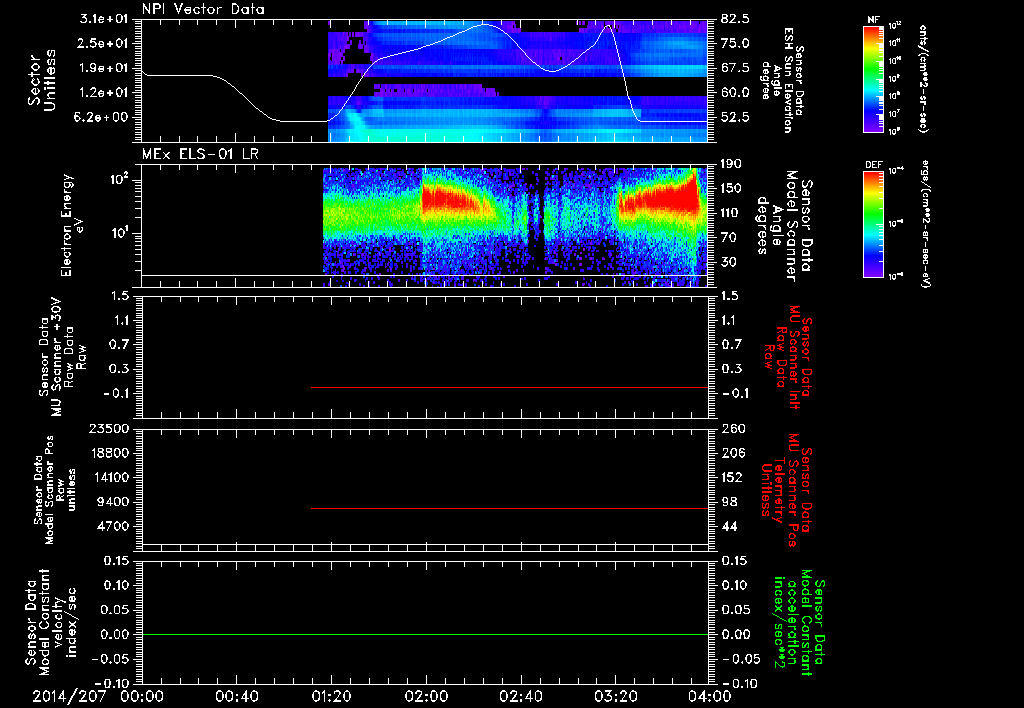The image size is (1024, 708).
Task: Click the 2014/207 00:00 start time label
Action: [98, 696]
